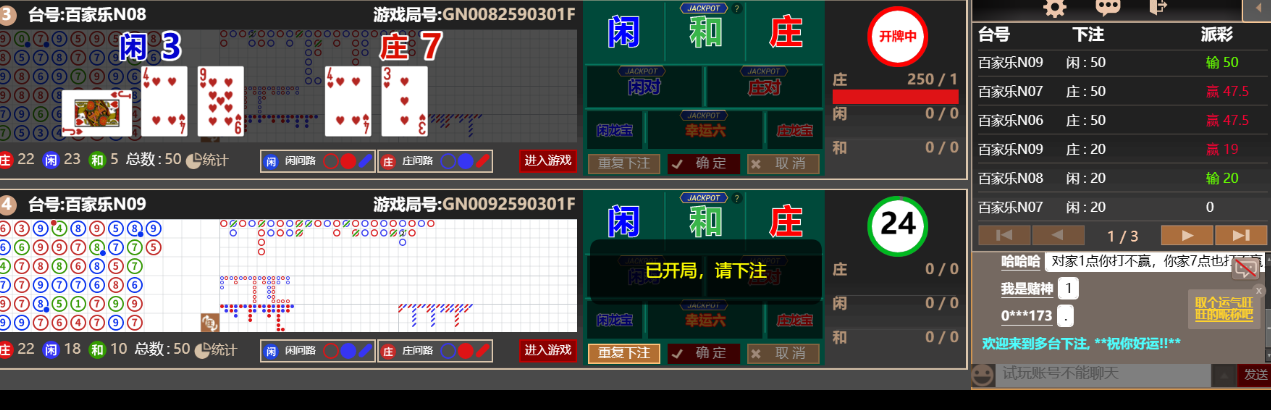Go to first page of bet records

(x=1004, y=235)
